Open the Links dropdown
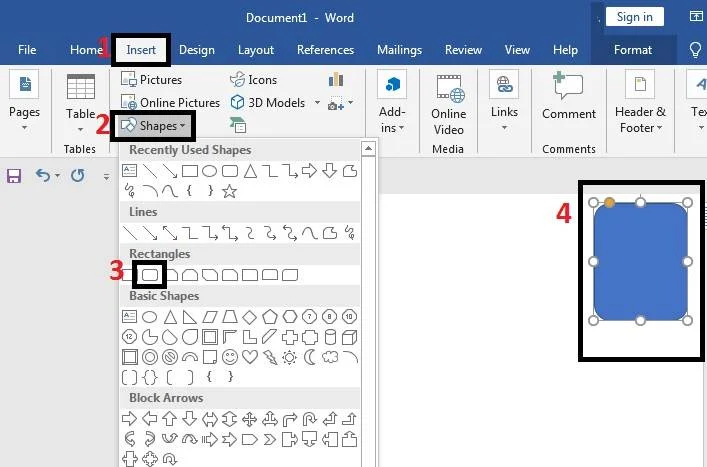Image resolution: width=707 pixels, height=467 pixels. pyautogui.click(x=505, y=128)
